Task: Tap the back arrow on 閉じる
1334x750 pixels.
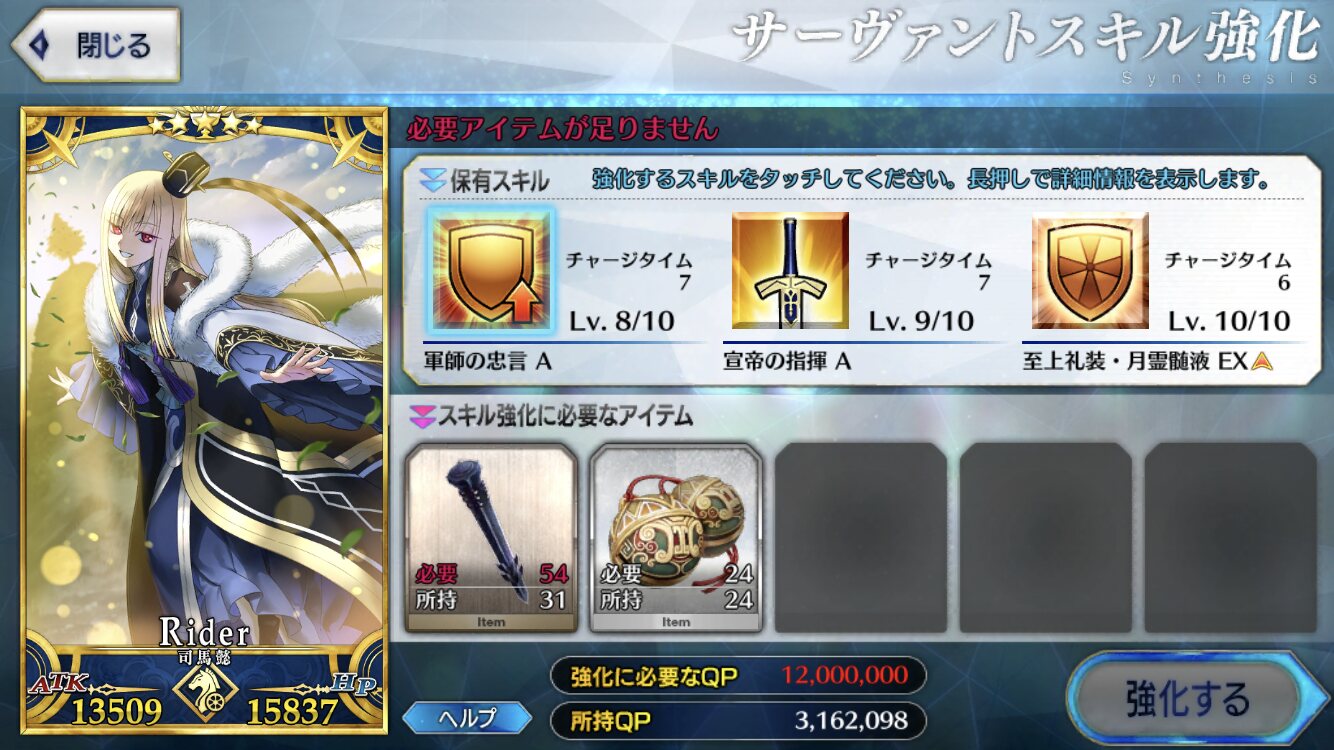Action: (40, 45)
